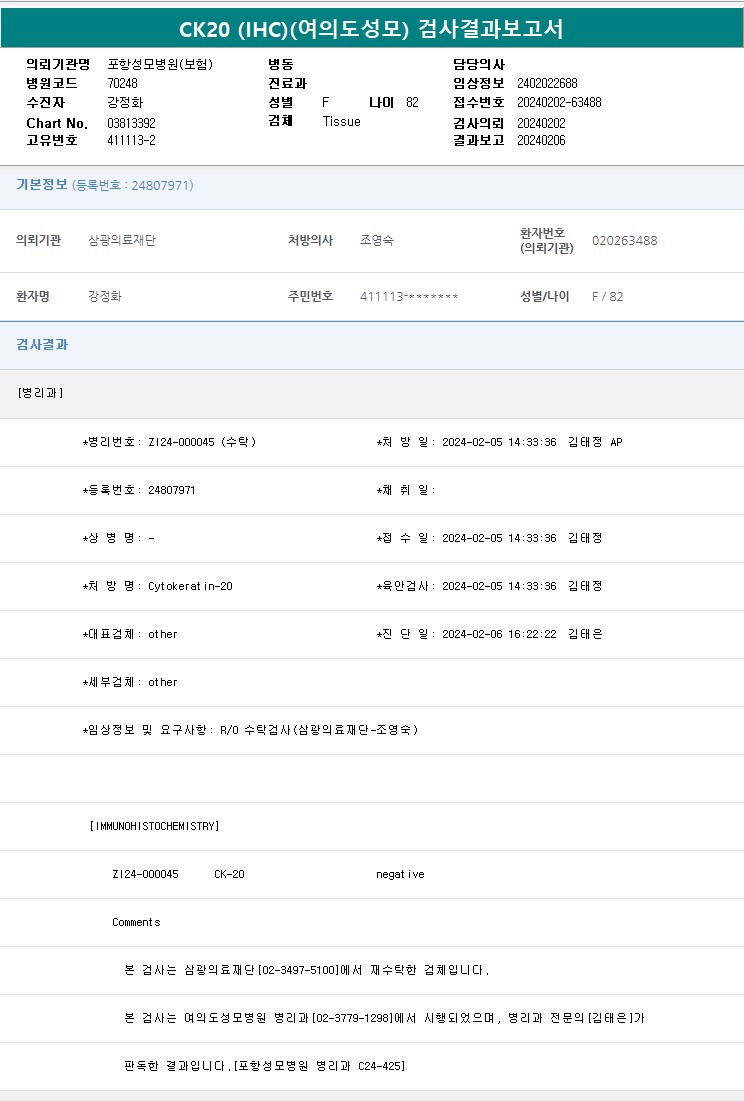This screenshot has height=1101, width=744.
Task: Click the CK-20 negative result
Action: pos(400,874)
